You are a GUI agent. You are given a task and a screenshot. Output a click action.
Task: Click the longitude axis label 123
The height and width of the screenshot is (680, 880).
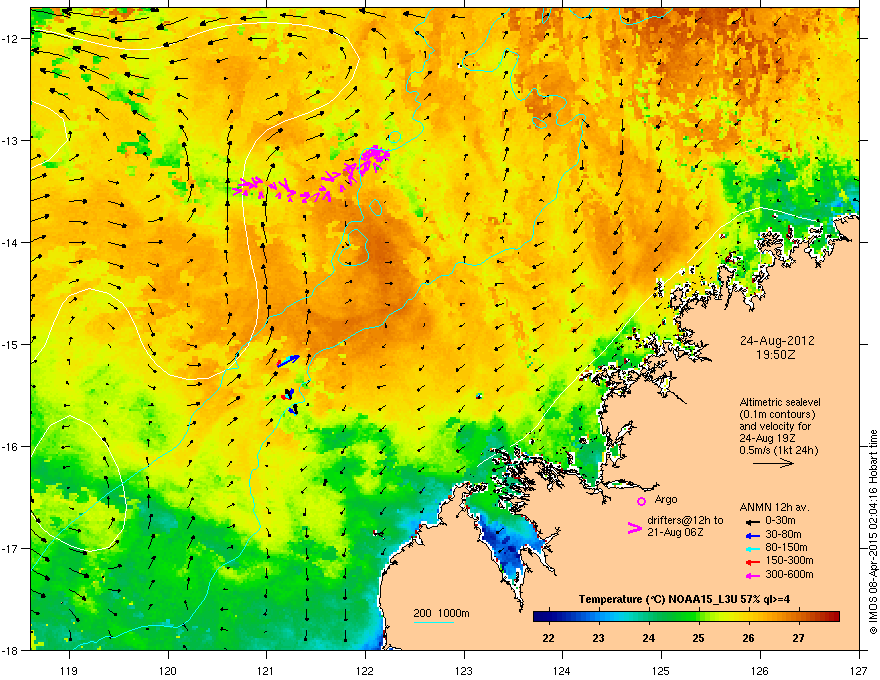pos(464,670)
